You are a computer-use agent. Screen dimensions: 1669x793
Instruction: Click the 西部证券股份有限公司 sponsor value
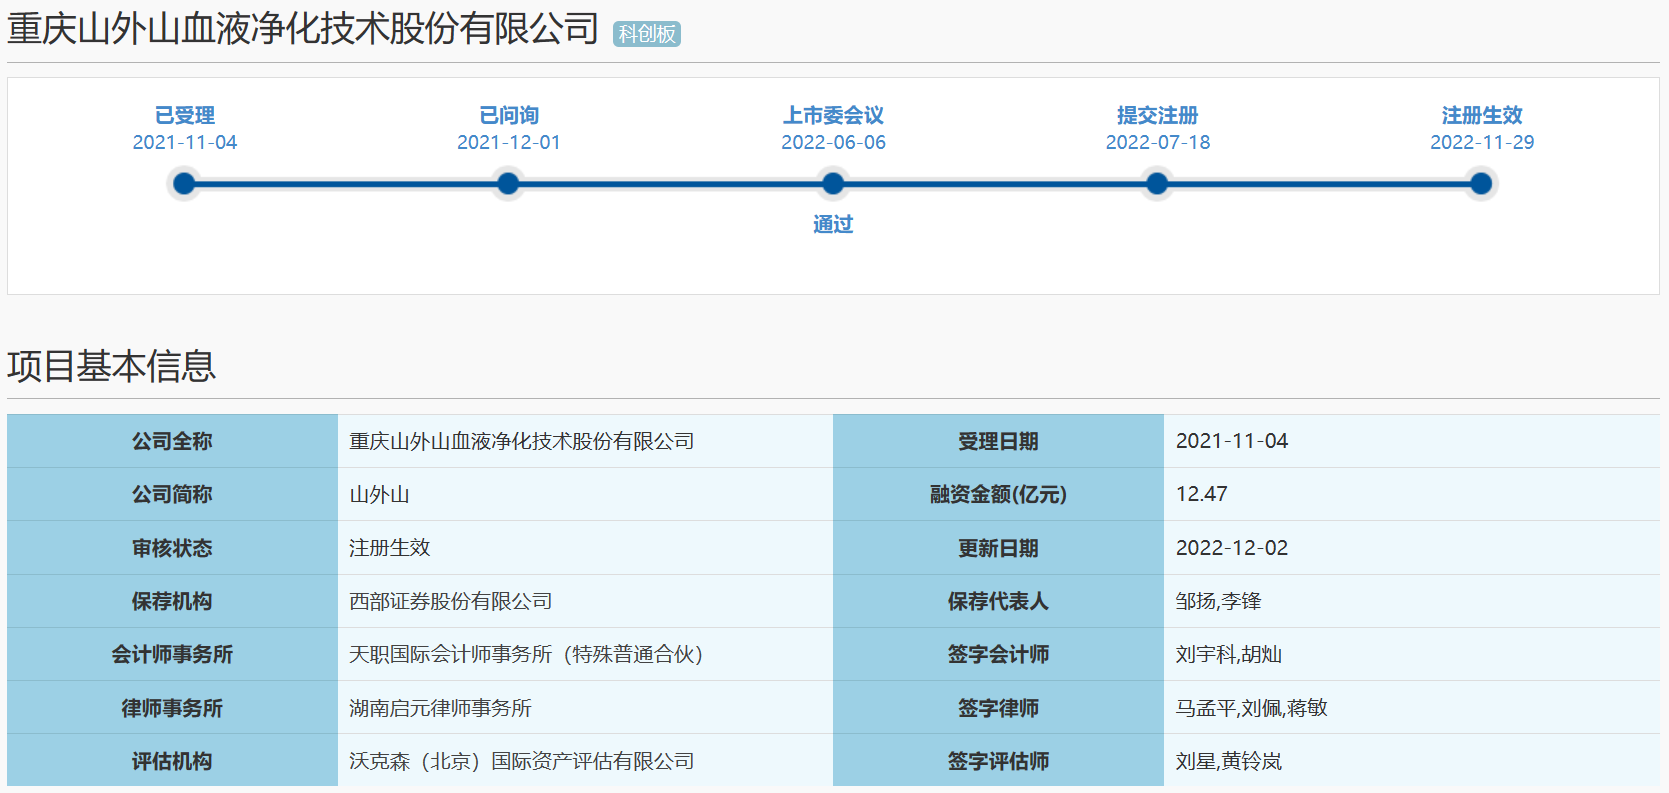[x=450, y=601]
